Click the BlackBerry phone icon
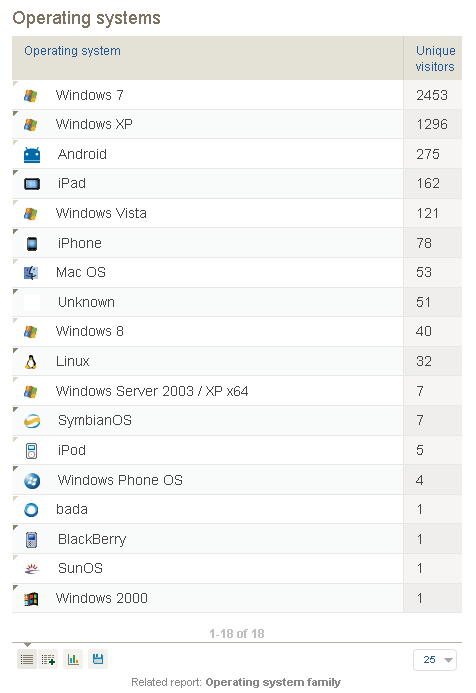 [31, 540]
